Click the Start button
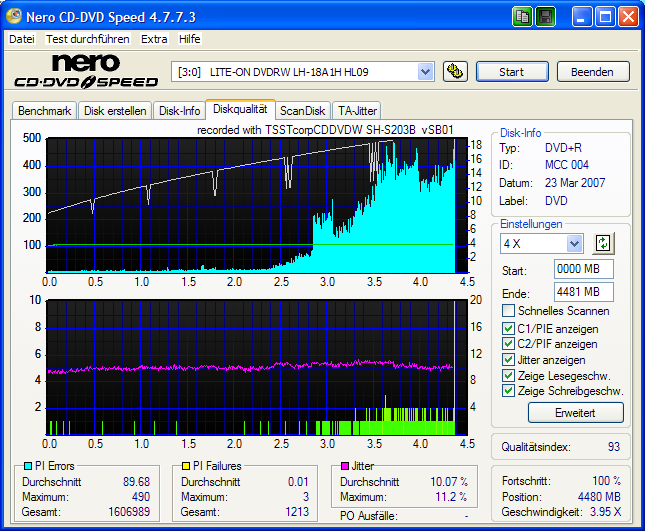Screen dimensions: 645x531 click(512, 72)
